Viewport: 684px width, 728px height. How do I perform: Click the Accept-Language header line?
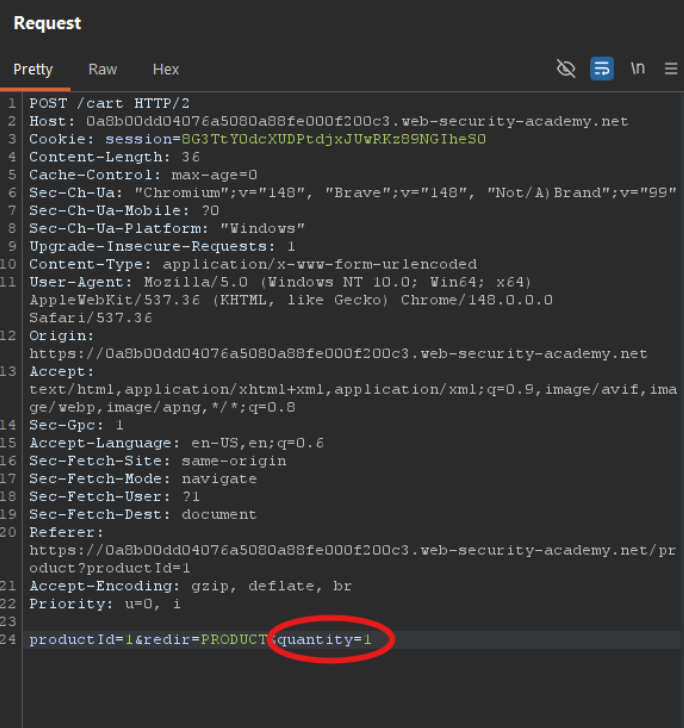(x=176, y=443)
